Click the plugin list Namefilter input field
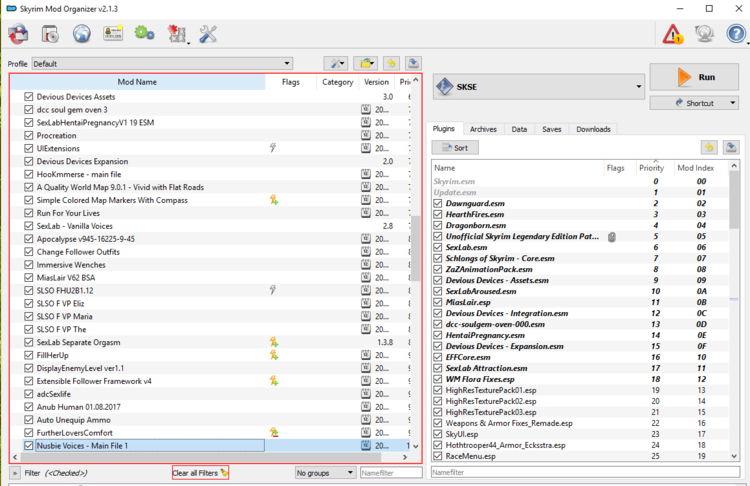 585,472
